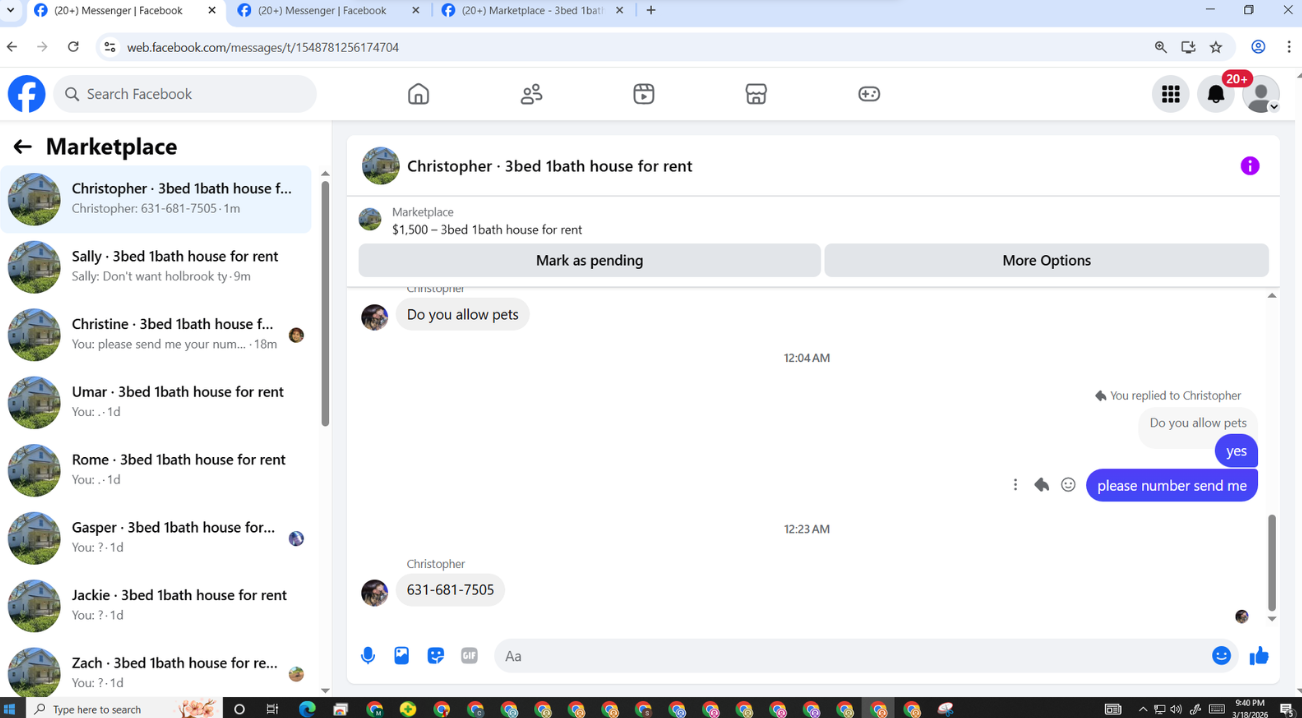The height and width of the screenshot is (718, 1302).
Task: Open Umar conversation in list
Action: [157, 403]
